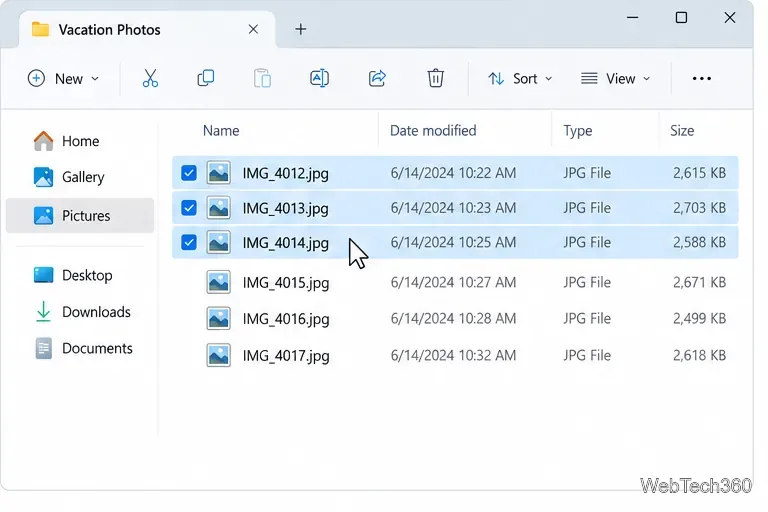
Task: Click the Delete trash icon
Action: coord(435,78)
